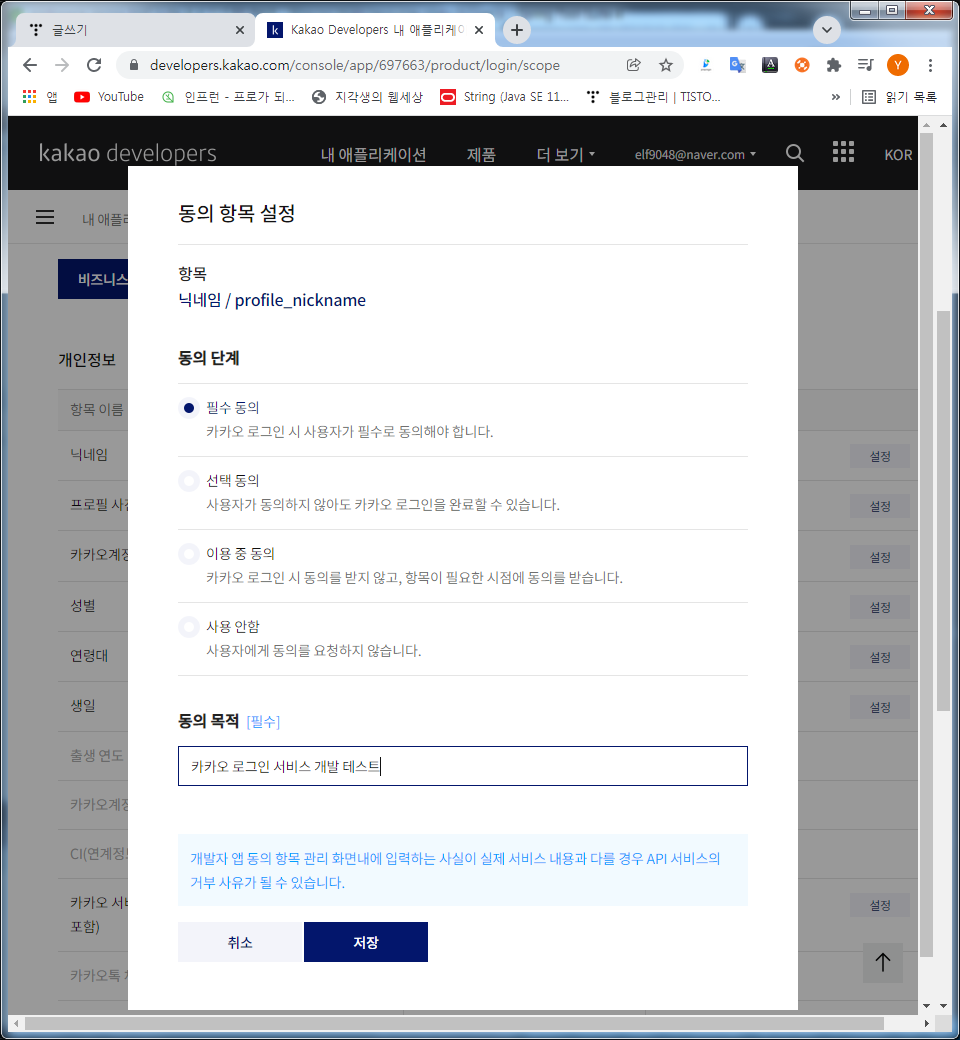Open Chrome three-dot menu
960x1040 pixels.
point(930,65)
